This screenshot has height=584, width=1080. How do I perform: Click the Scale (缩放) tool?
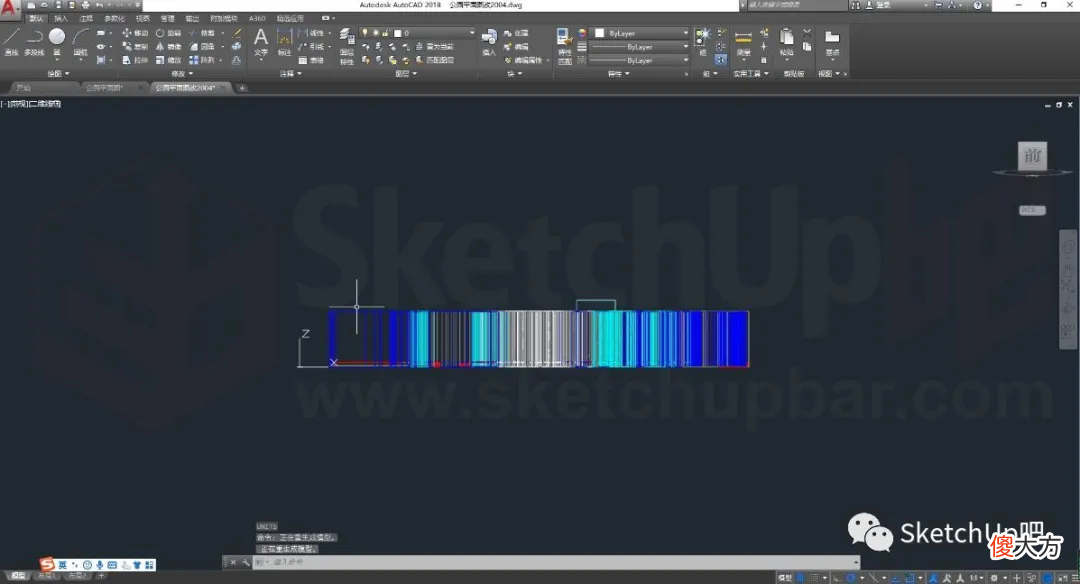coord(169,61)
